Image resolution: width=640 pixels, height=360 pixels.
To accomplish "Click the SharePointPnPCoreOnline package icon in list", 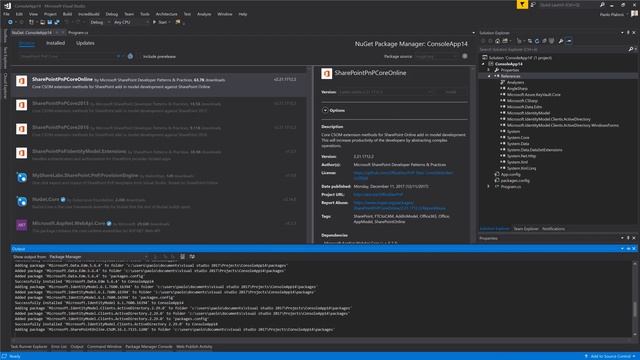I will click(22, 81).
